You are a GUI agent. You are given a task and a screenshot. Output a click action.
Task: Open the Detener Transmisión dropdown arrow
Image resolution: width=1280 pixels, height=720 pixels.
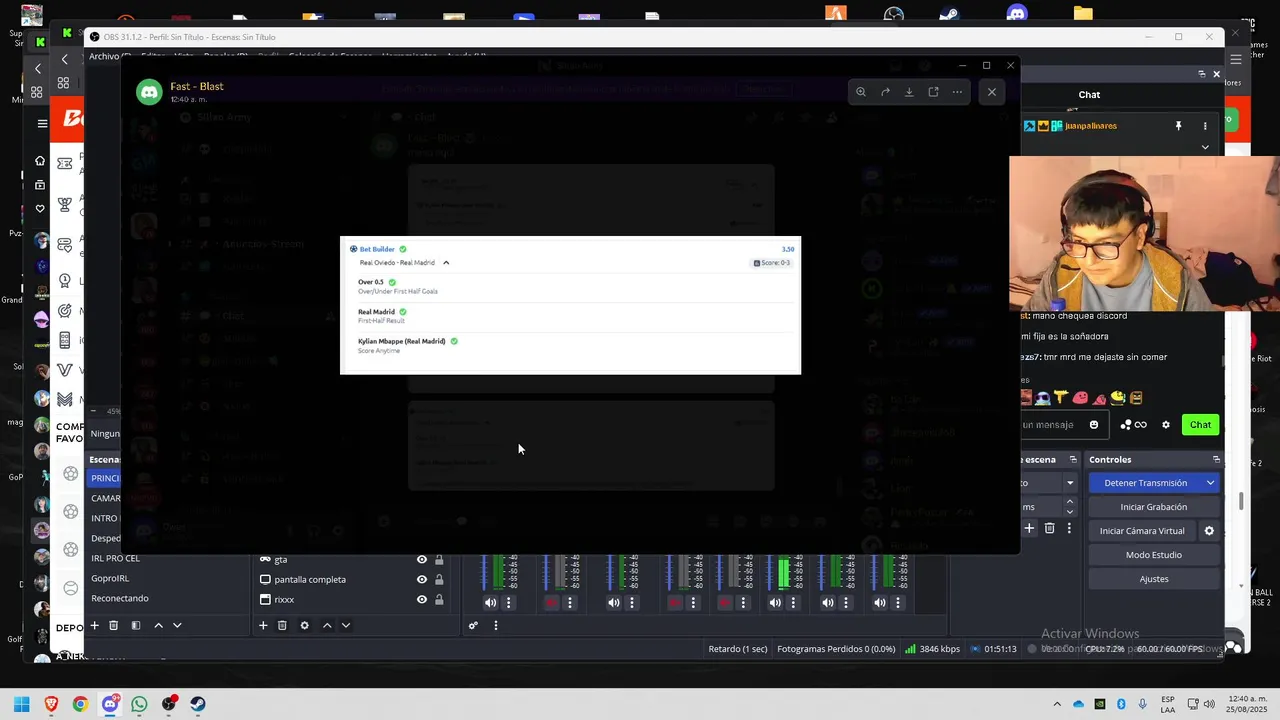coord(1210,483)
